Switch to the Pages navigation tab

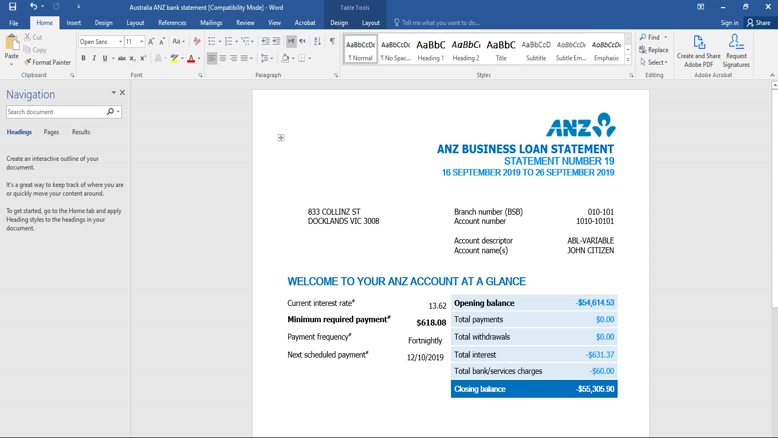tap(51, 132)
